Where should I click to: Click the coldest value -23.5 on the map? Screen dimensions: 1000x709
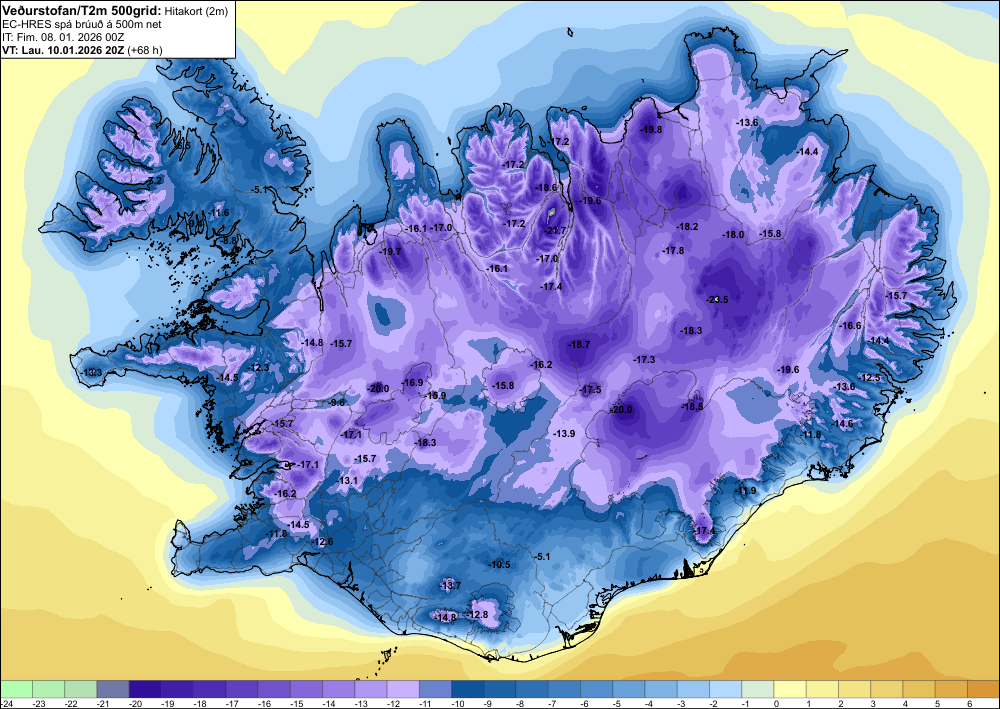pos(717,299)
